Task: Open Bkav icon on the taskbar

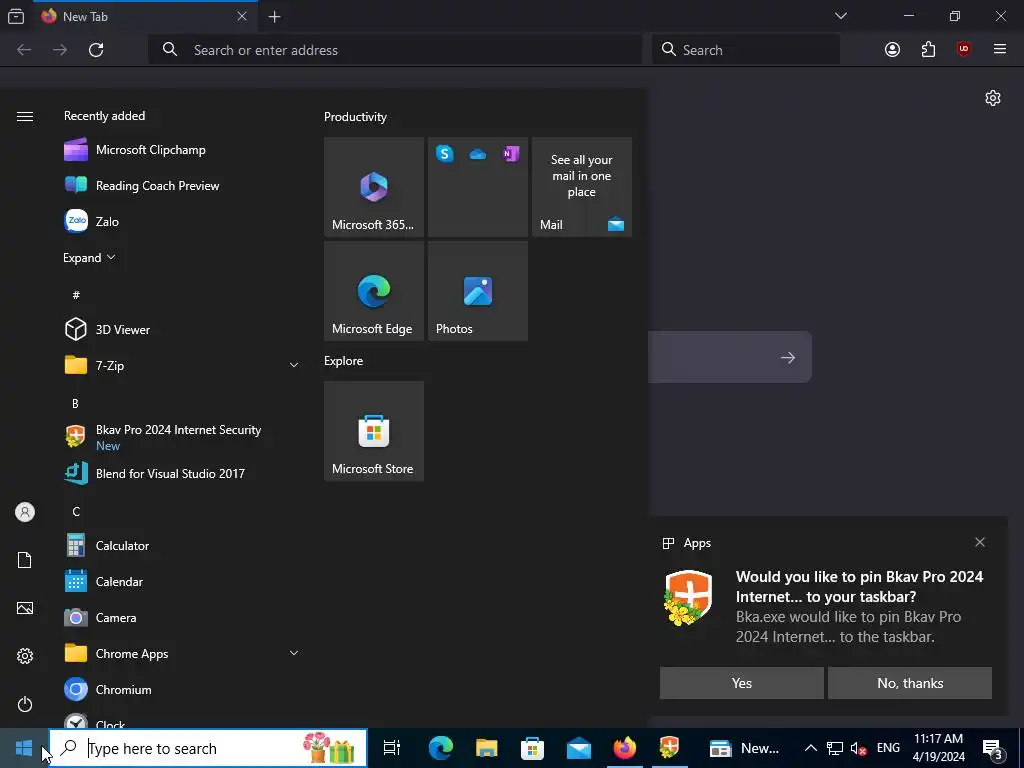Action: [x=669, y=748]
